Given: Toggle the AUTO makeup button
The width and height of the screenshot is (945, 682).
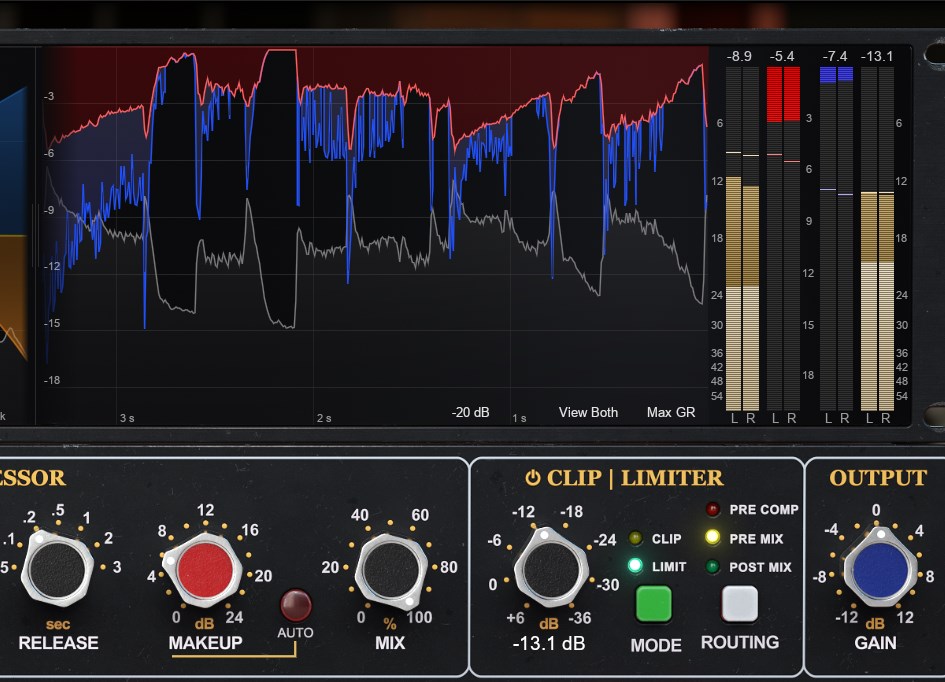Looking at the screenshot, I should pyautogui.click(x=295, y=606).
